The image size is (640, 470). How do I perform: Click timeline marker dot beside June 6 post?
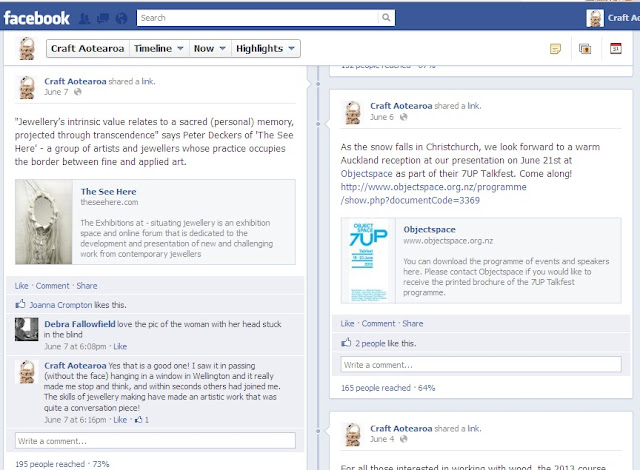(318, 124)
